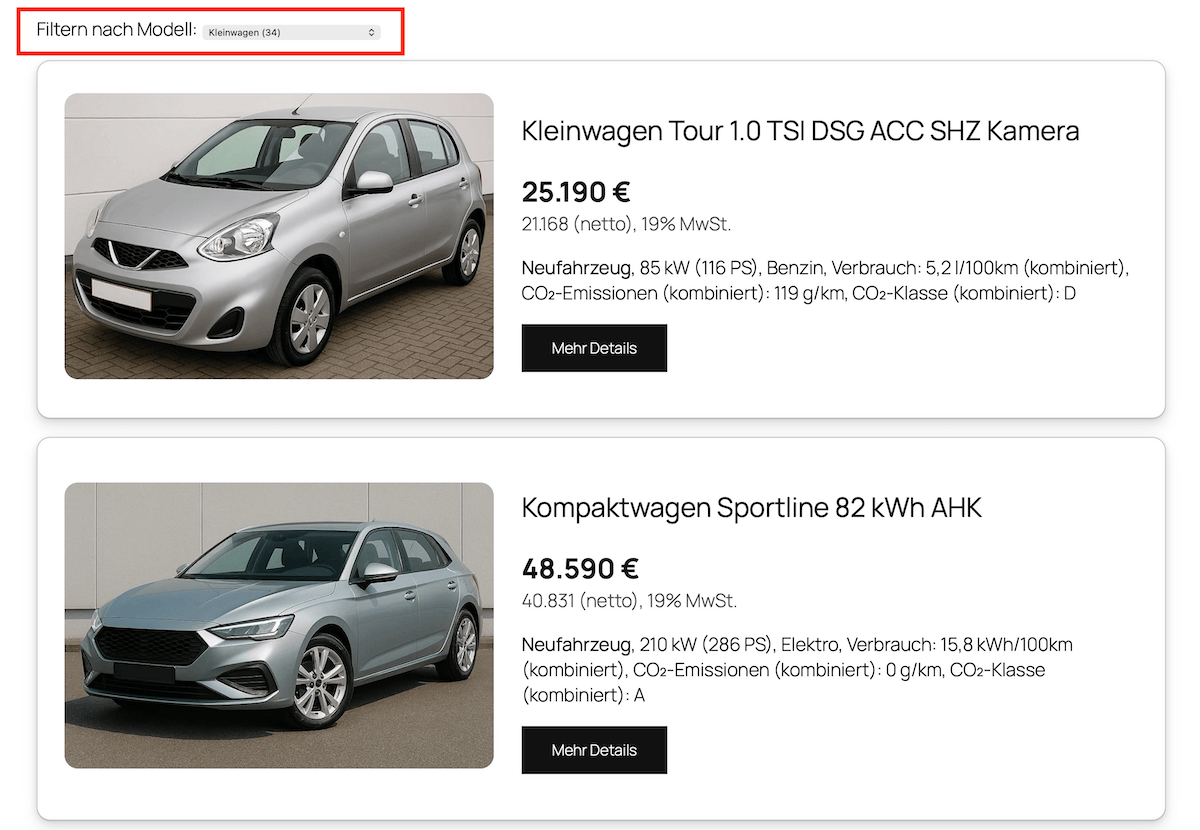
Task: Select "Kleinwagen (34)" in the model filter
Action: pyautogui.click(x=289, y=31)
